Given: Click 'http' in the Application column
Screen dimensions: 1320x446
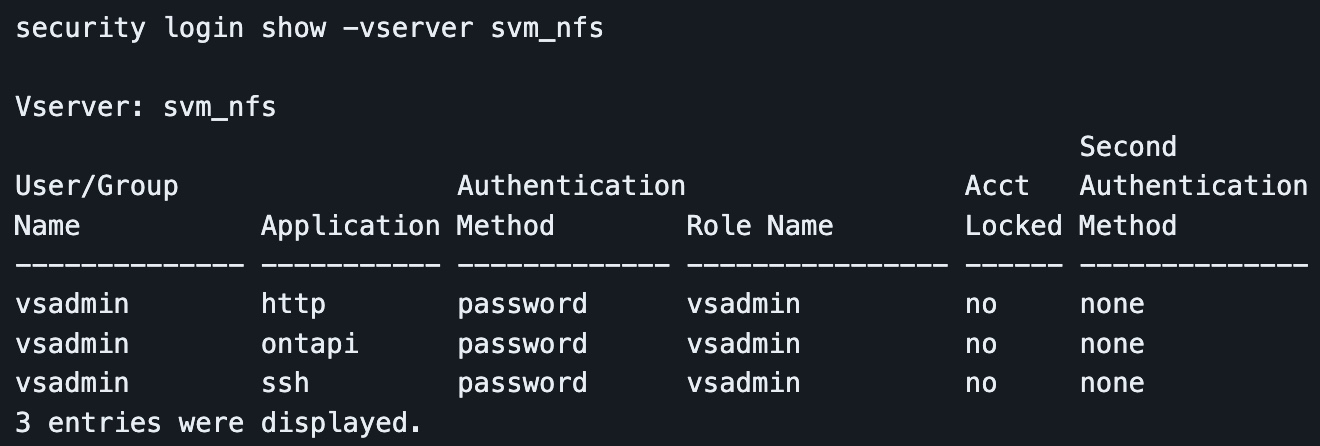Looking at the screenshot, I should 293,304.
